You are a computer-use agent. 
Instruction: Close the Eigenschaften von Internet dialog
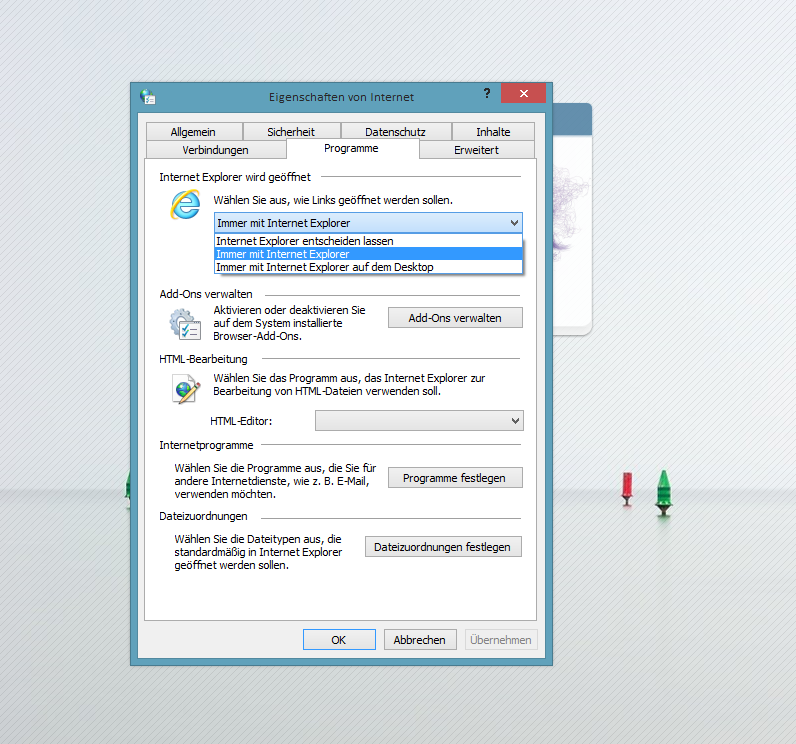(x=523, y=93)
